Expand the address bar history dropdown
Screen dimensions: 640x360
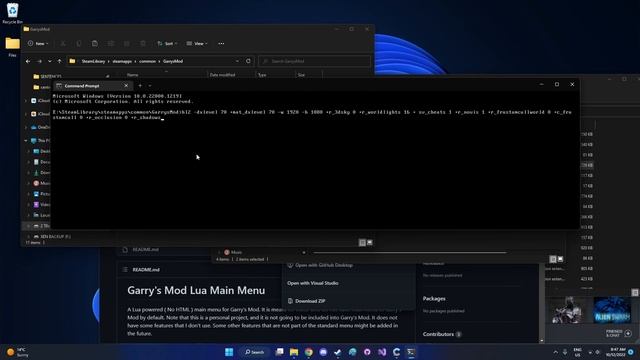[x=237, y=61]
